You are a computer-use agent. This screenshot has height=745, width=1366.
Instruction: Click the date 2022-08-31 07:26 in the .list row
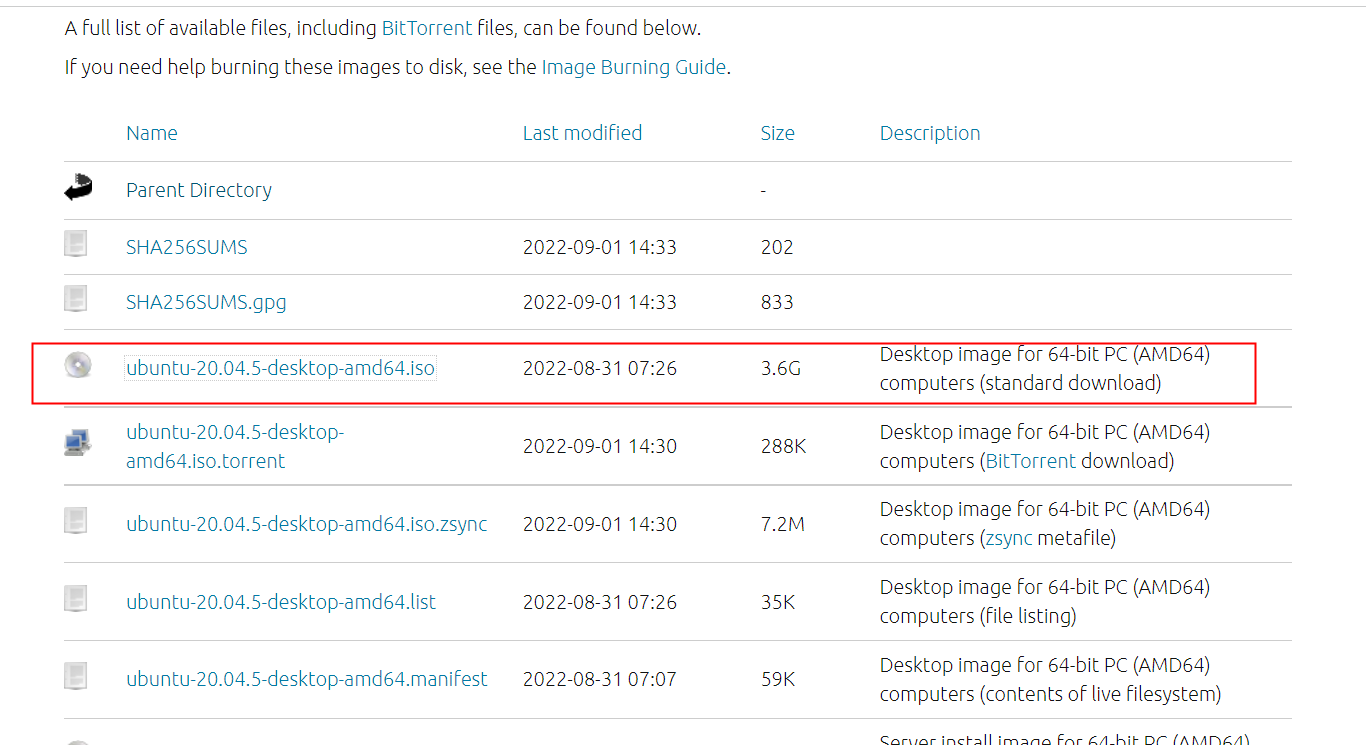pos(600,603)
